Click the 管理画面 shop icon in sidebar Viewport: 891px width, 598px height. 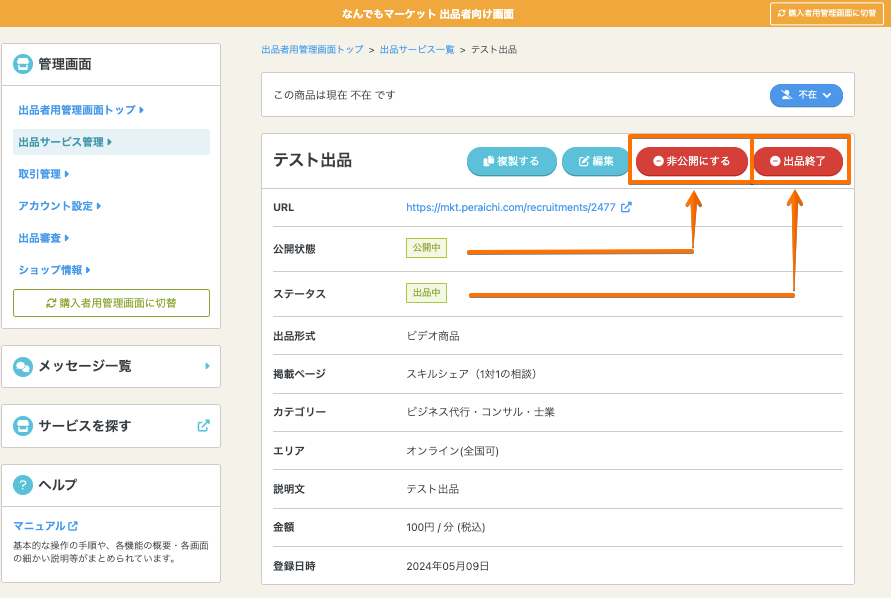point(23,64)
